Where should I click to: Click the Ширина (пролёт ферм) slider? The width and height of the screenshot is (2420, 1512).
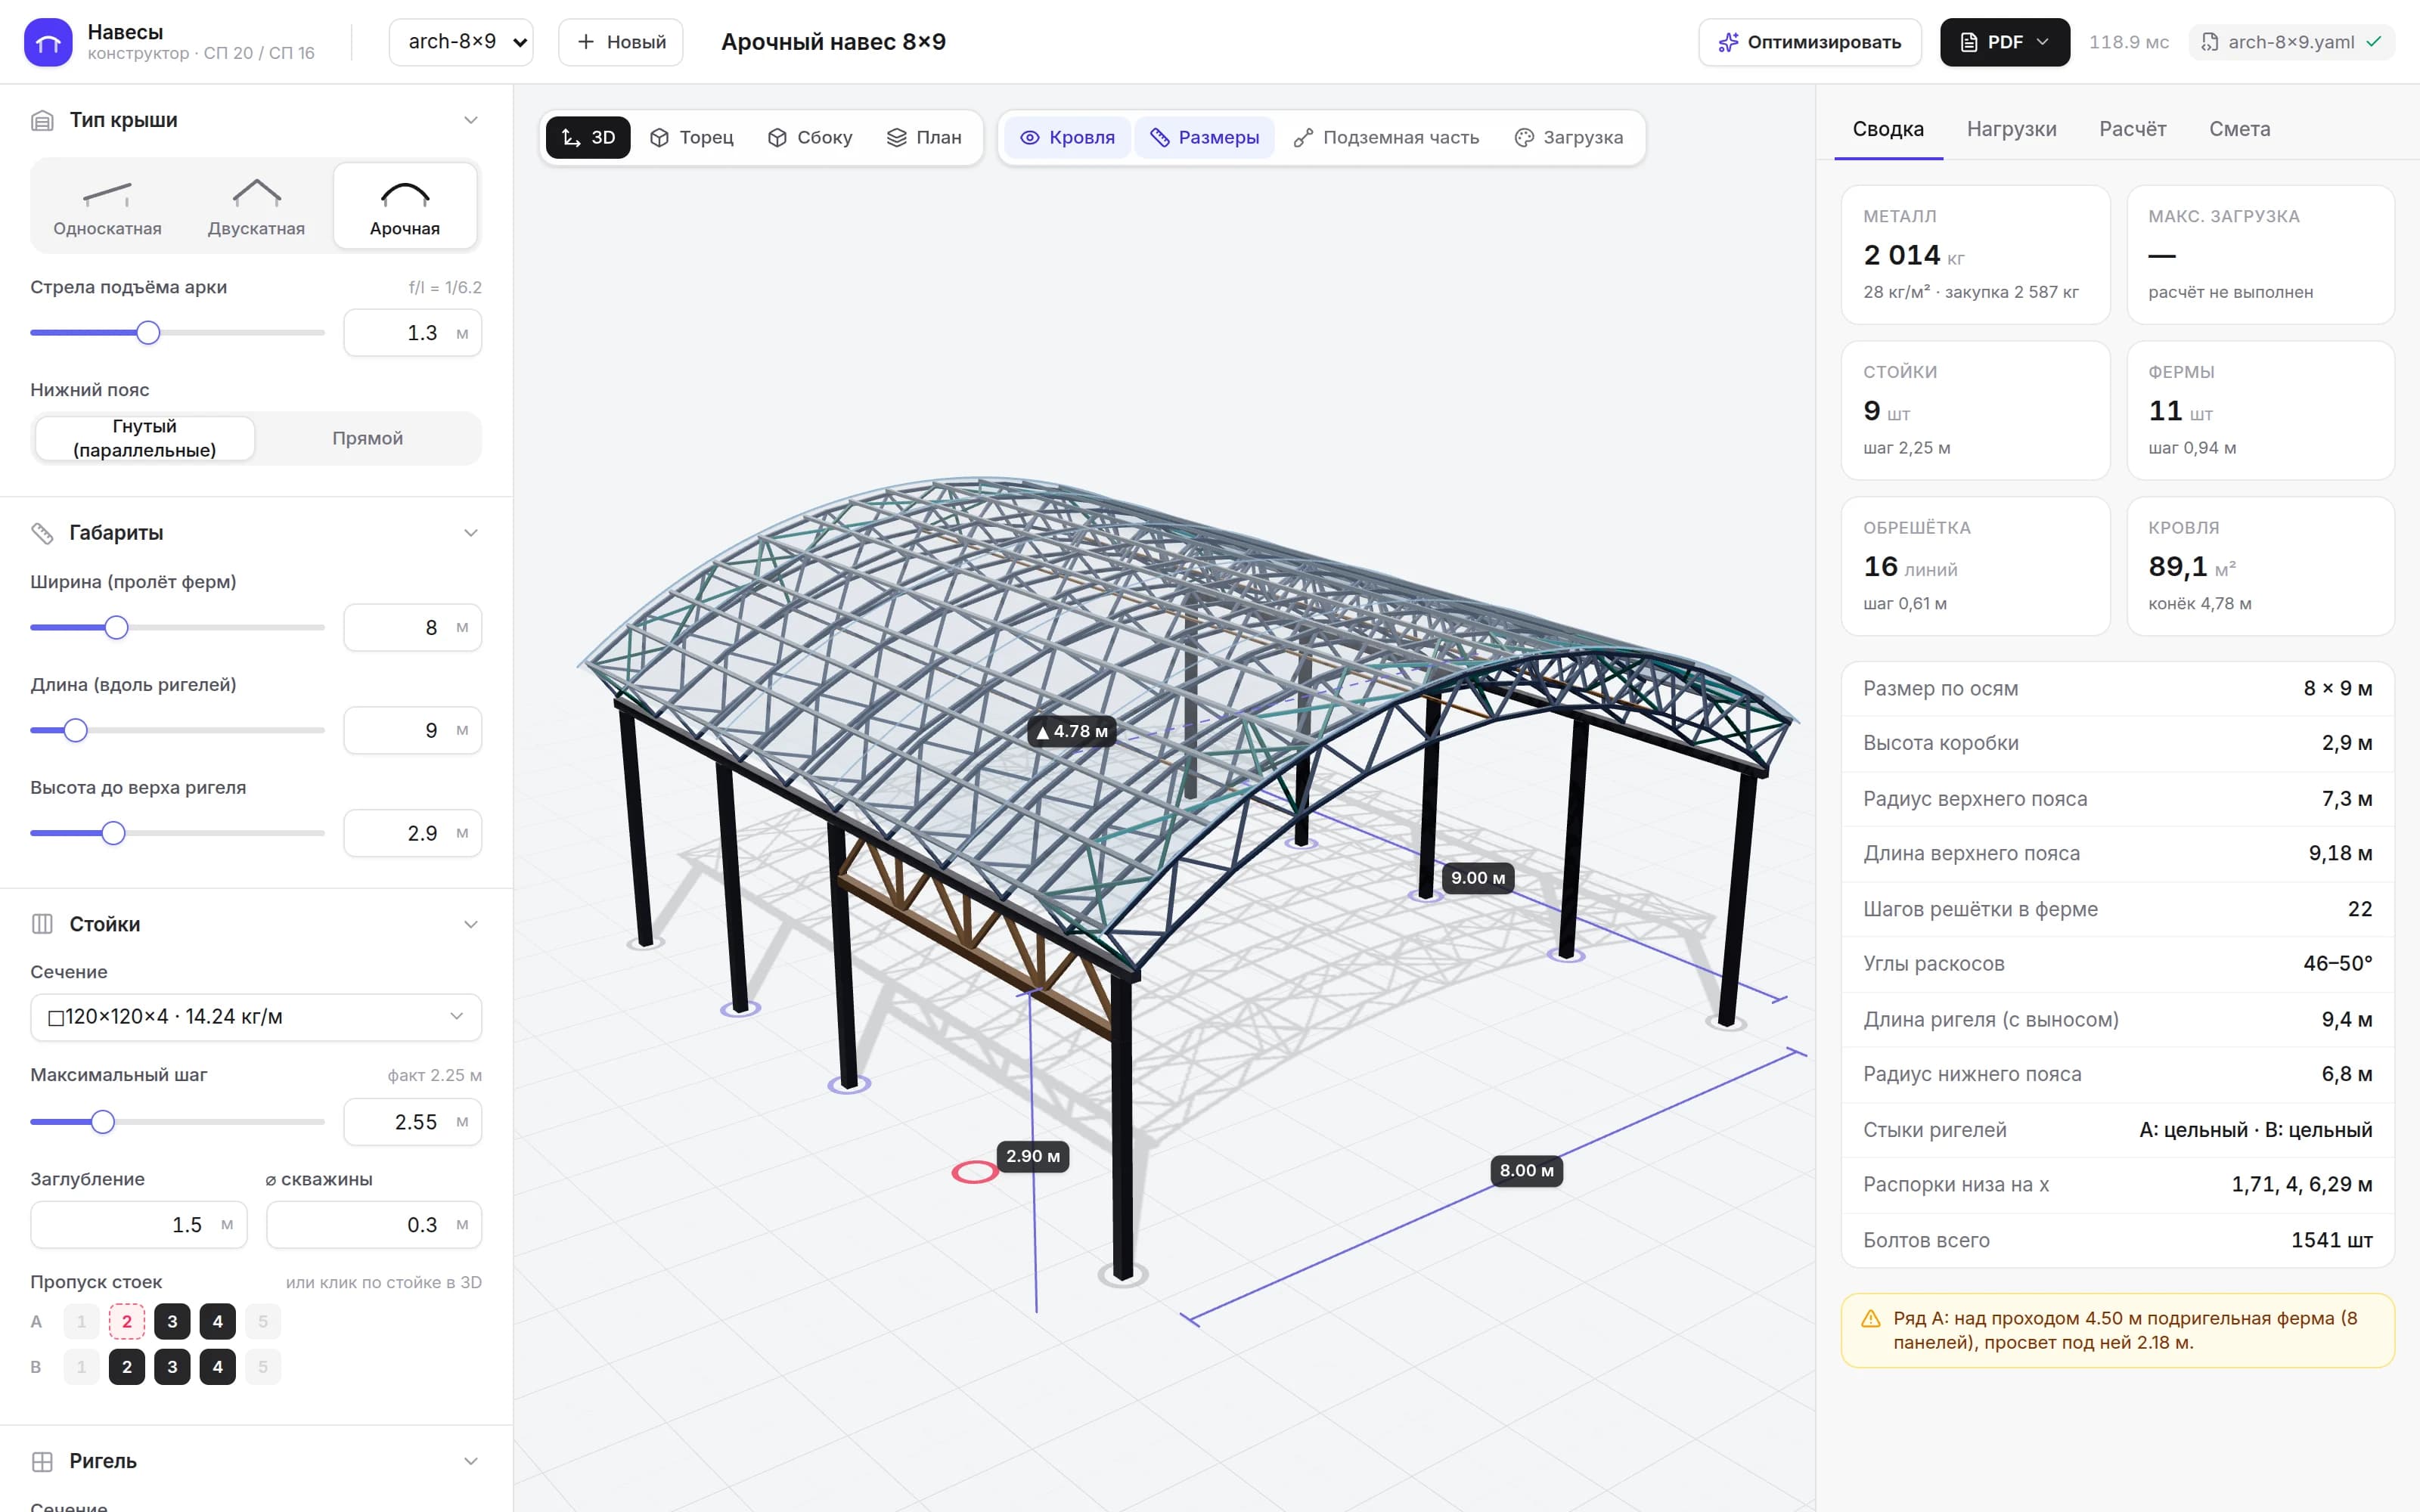click(x=177, y=628)
